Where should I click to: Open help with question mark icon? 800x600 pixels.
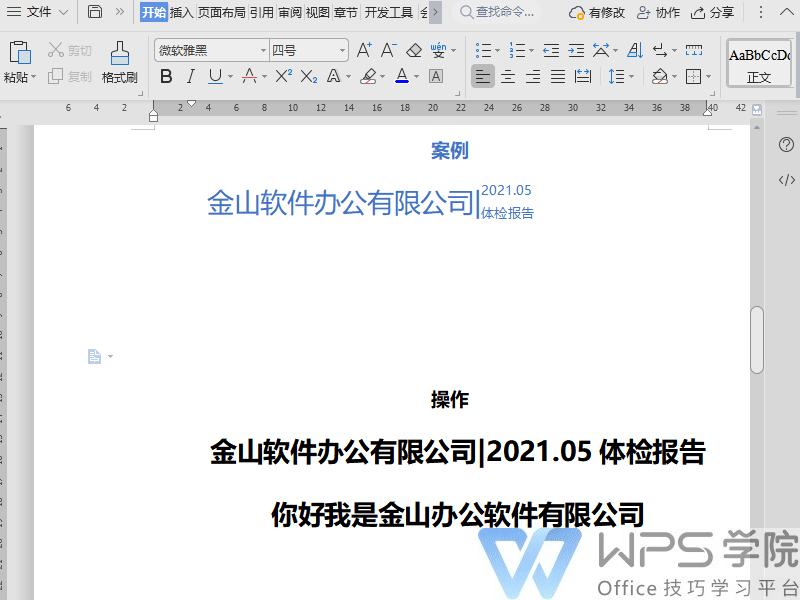(786, 145)
